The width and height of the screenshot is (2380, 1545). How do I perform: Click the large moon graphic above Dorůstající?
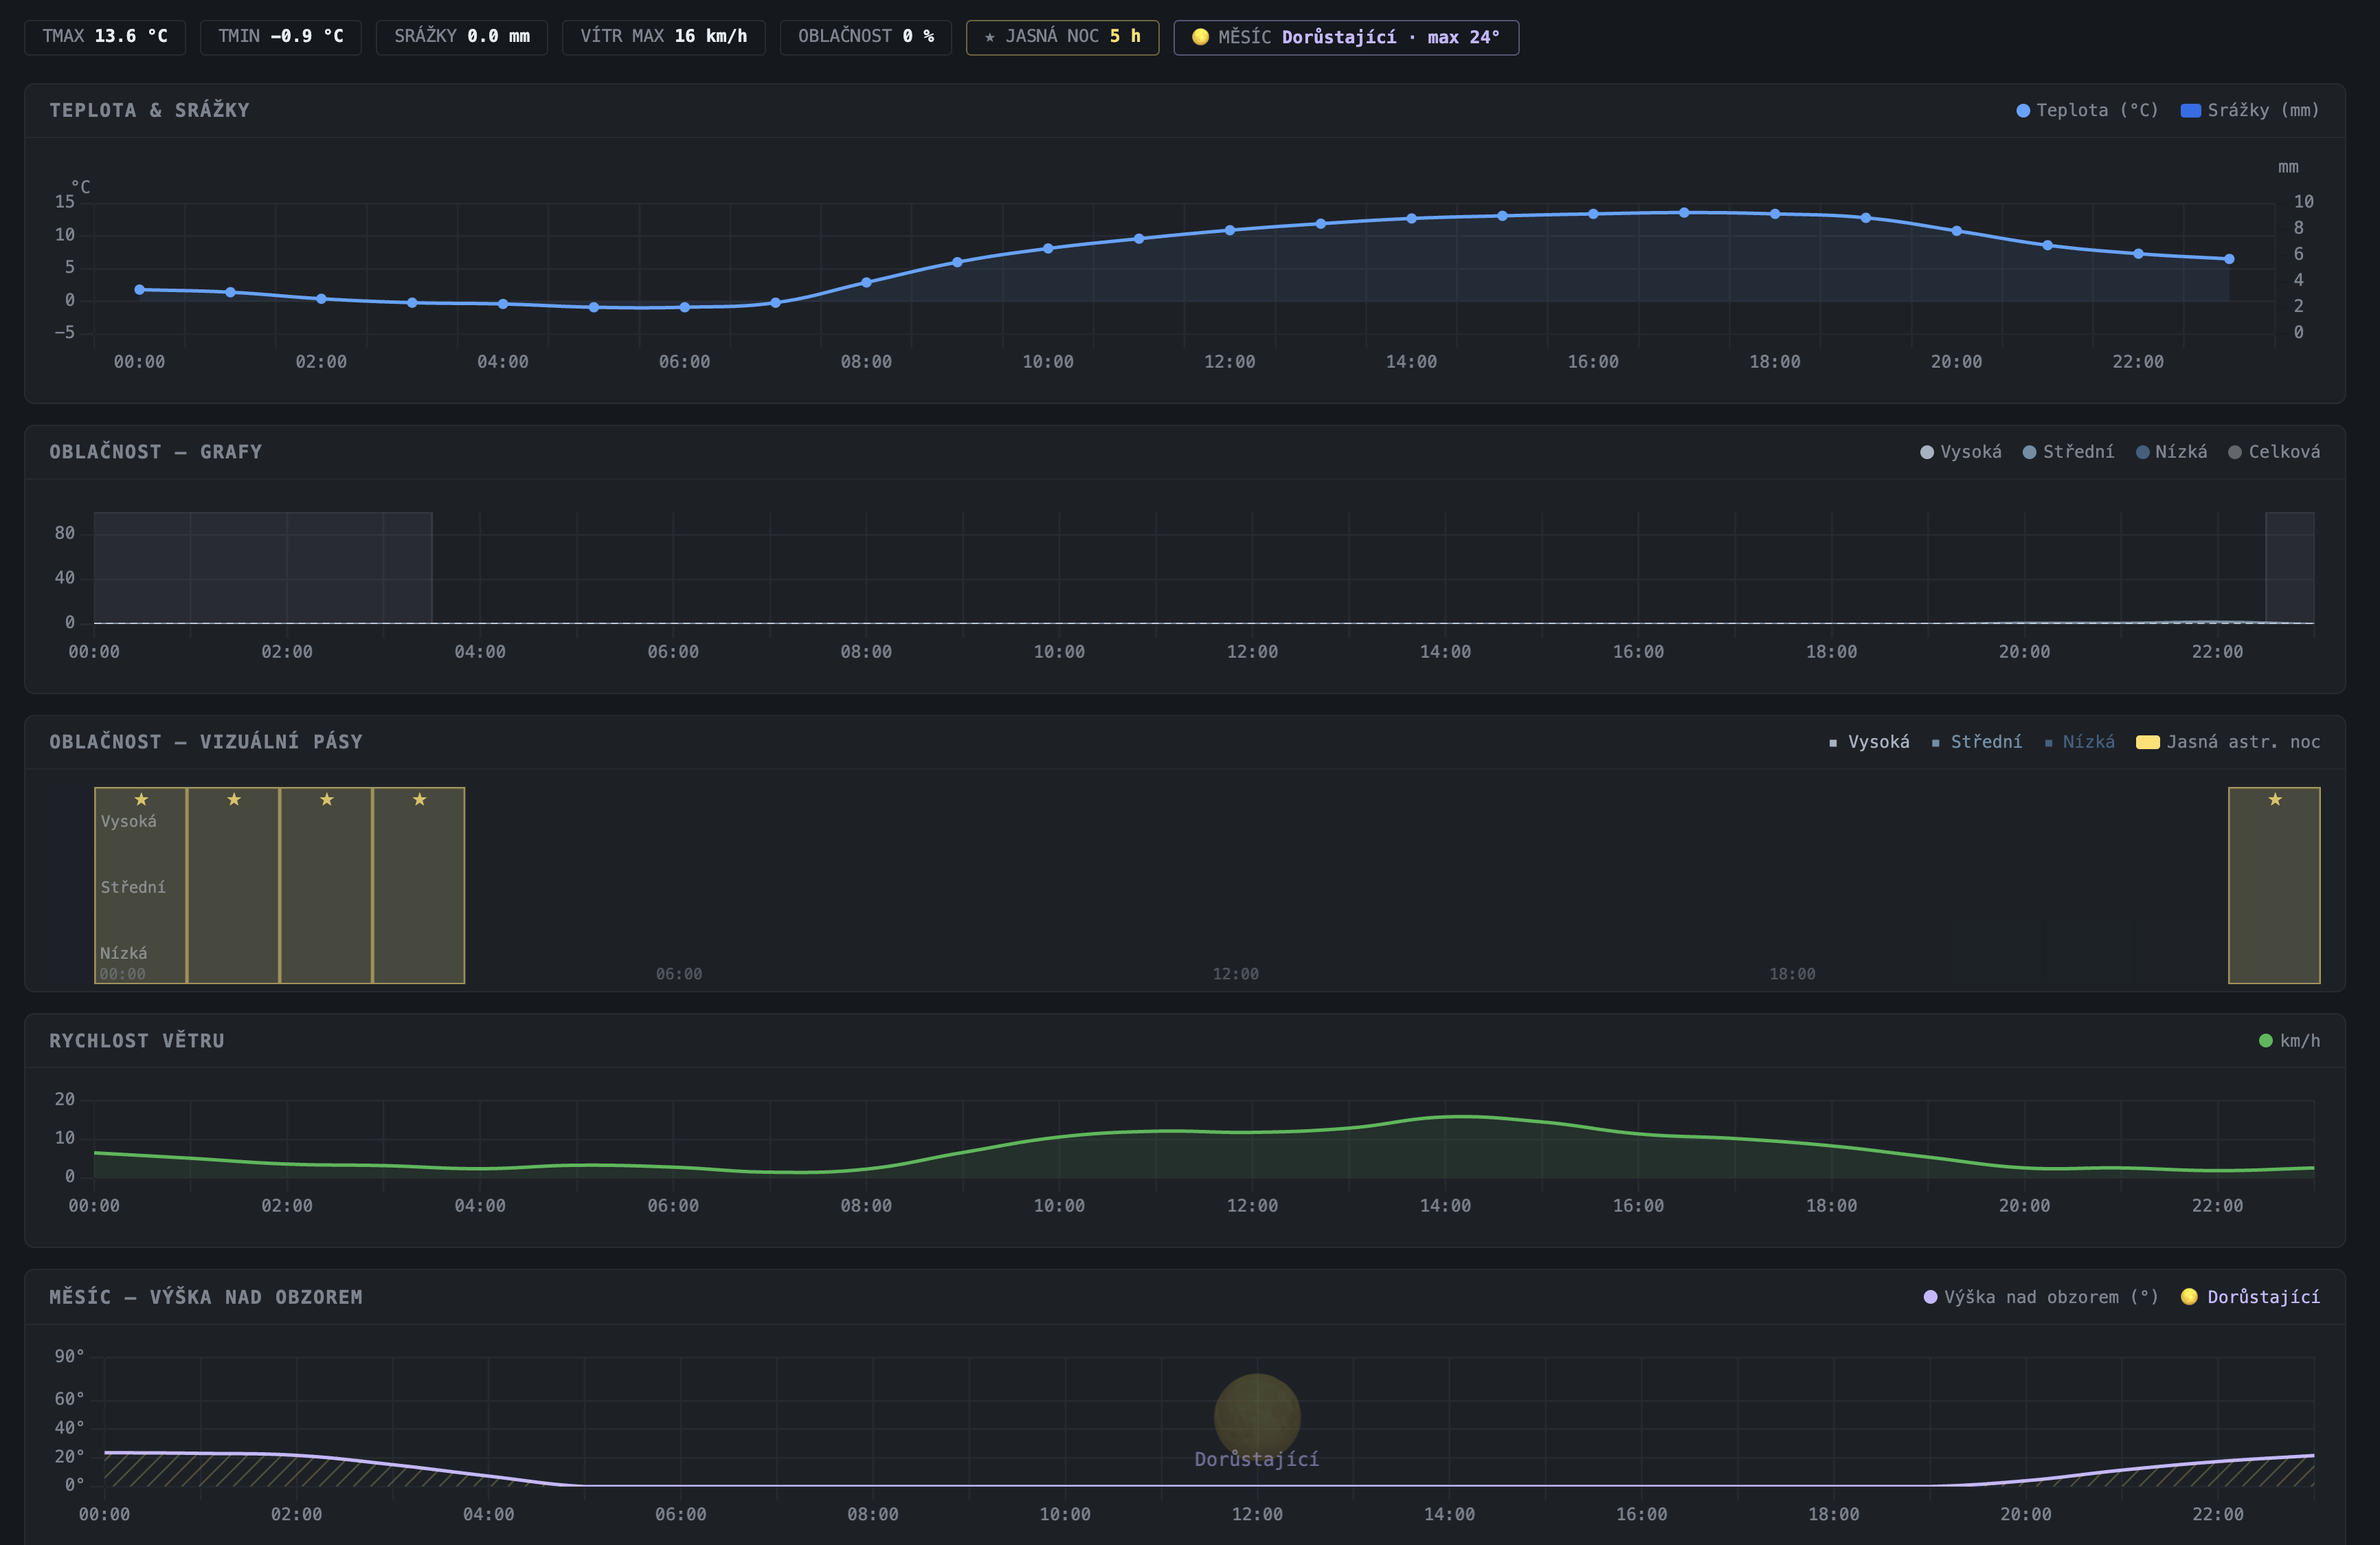click(1257, 1415)
